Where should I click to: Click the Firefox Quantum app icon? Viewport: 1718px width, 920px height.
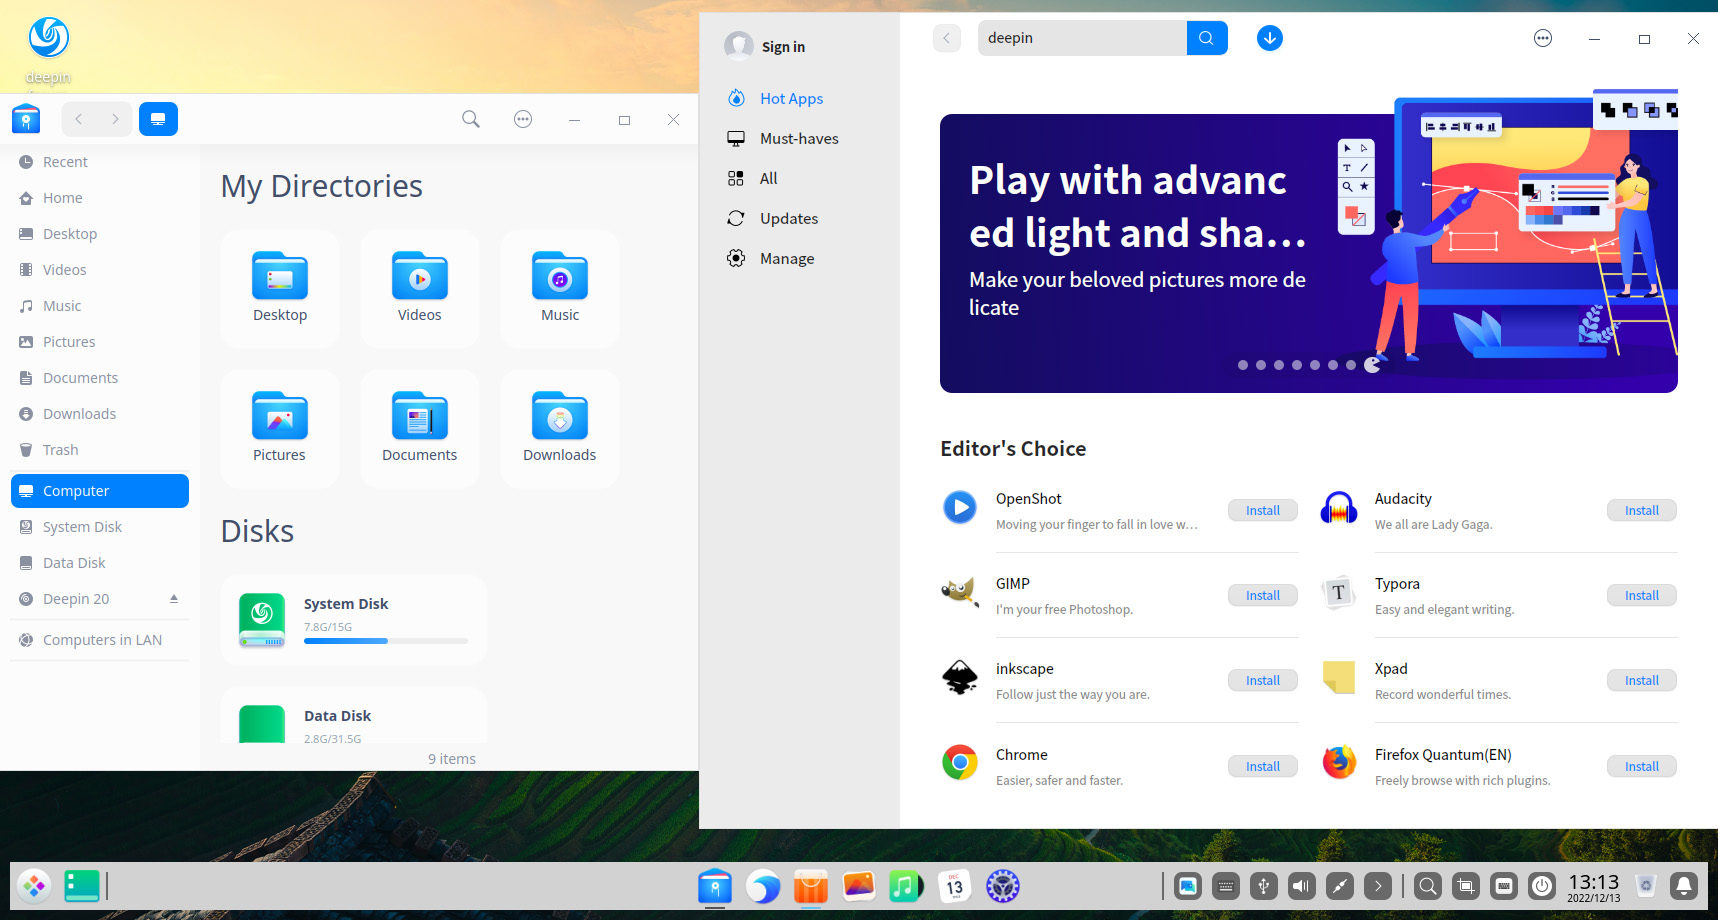pyautogui.click(x=1339, y=763)
